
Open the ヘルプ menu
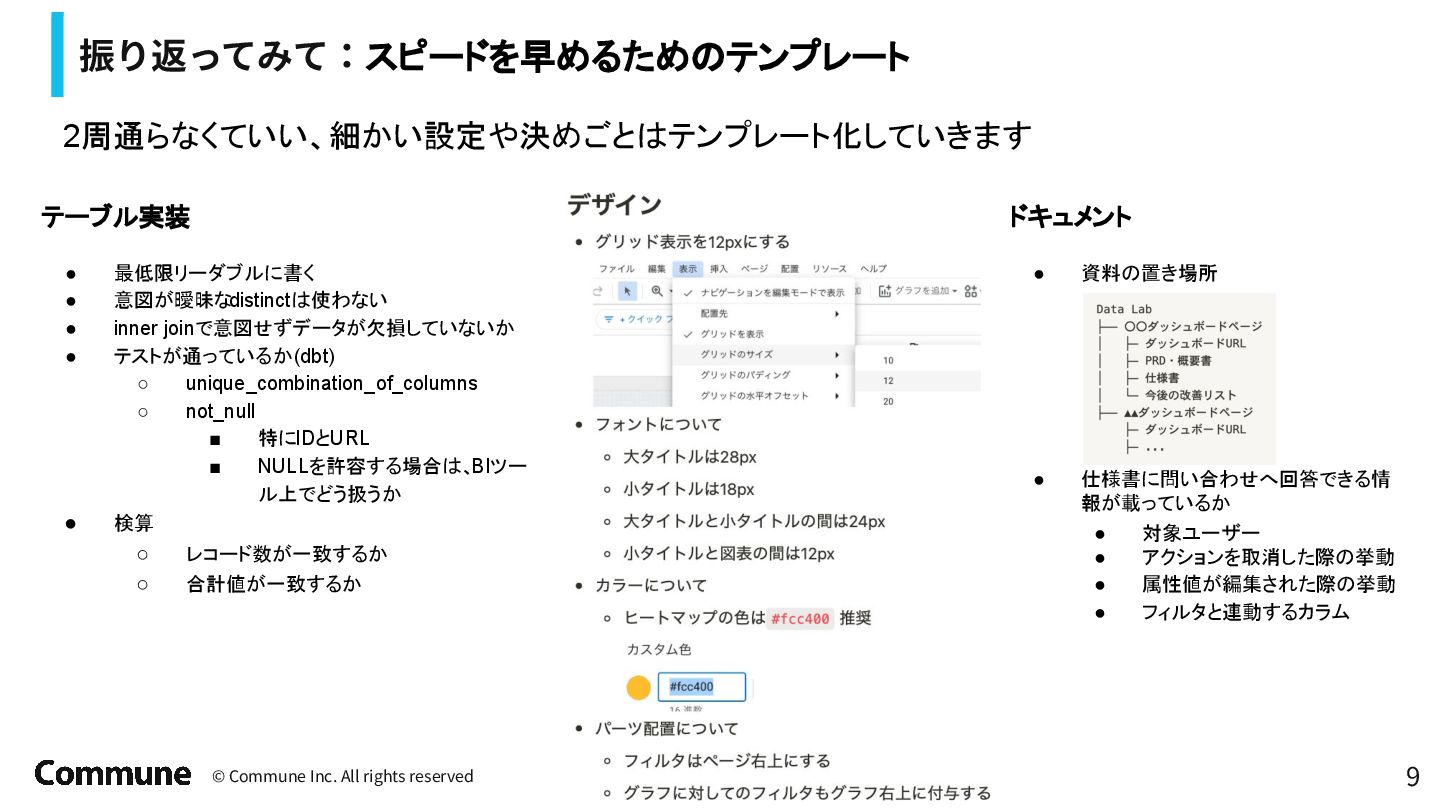pyautogui.click(x=874, y=269)
